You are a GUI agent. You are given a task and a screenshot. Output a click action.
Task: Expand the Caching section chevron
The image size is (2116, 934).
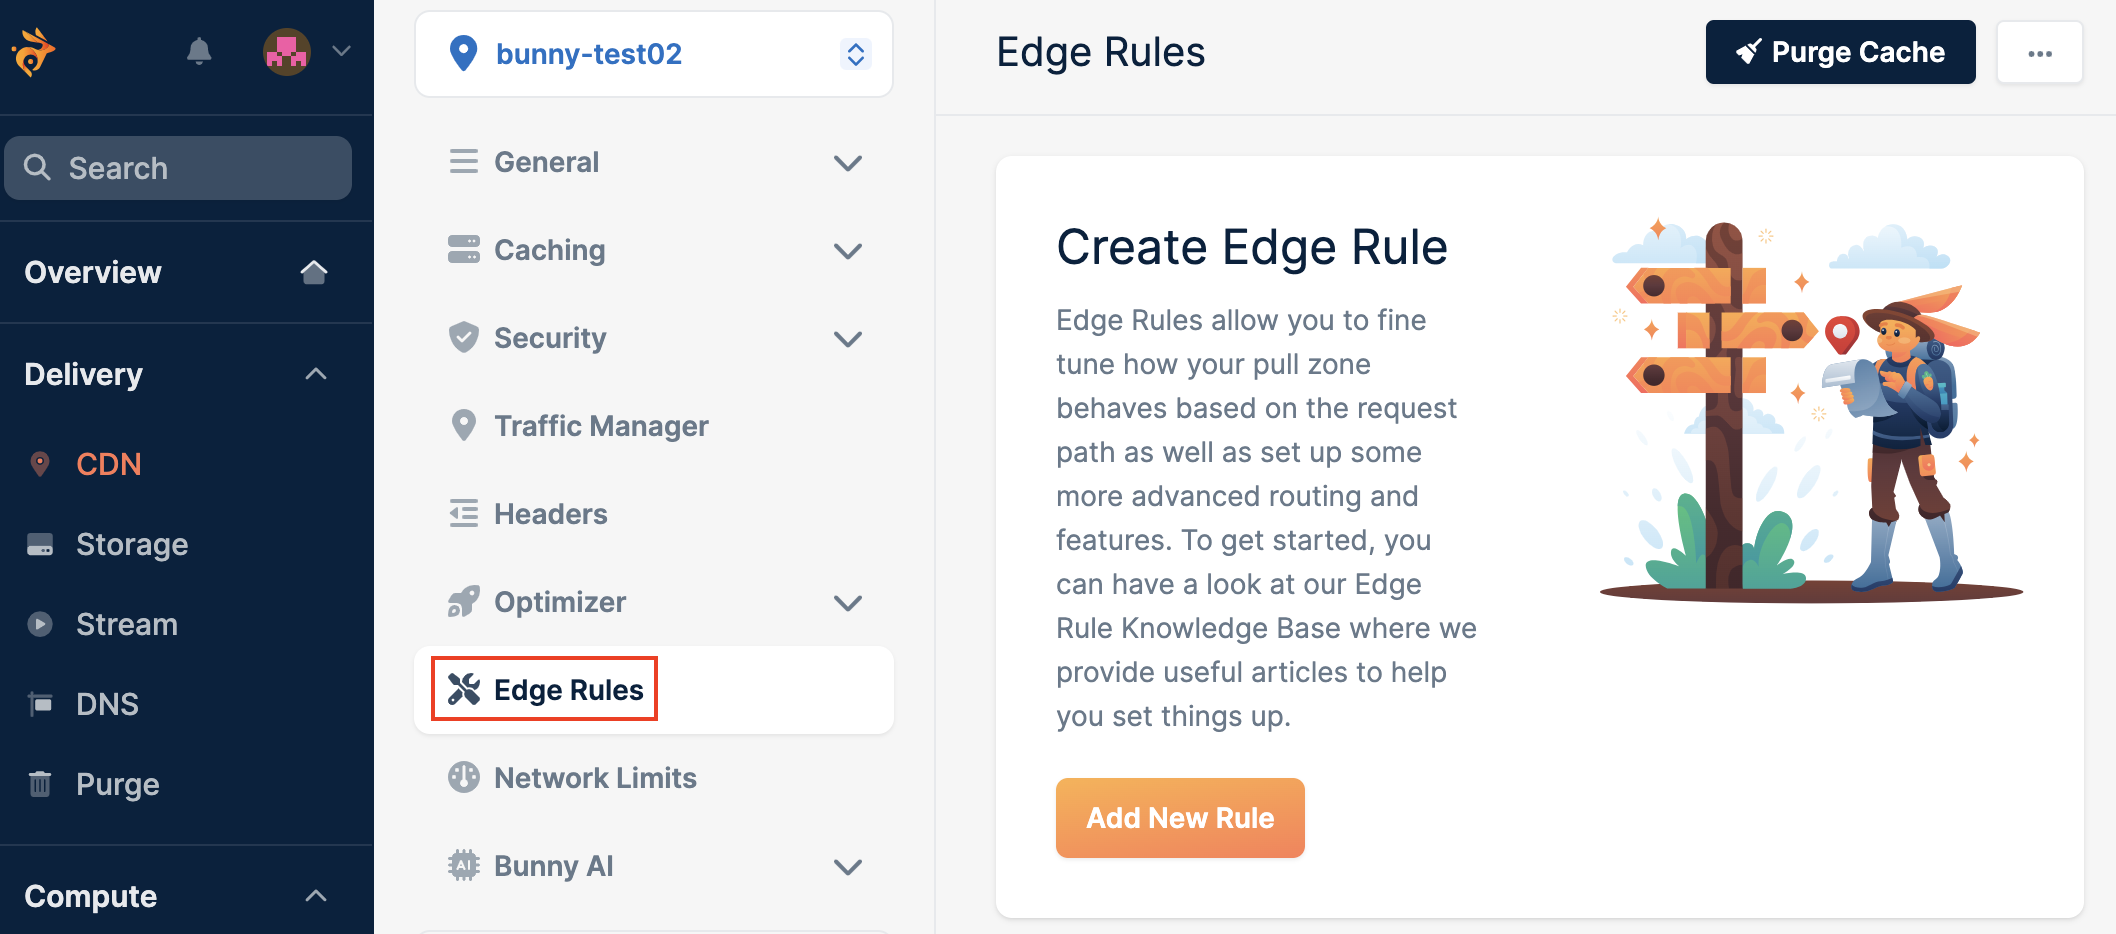[x=848, y=251]
